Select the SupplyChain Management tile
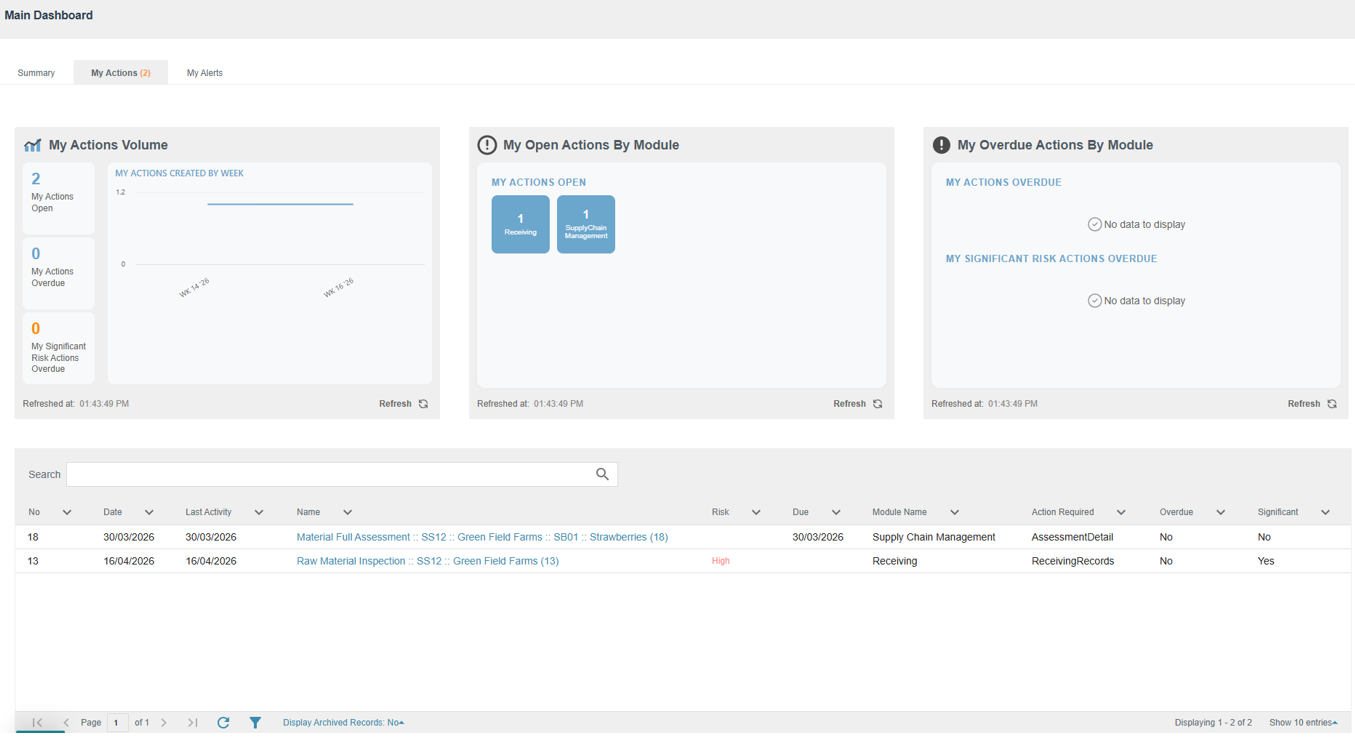The image size is (1355, 738). tap(586, 224)
